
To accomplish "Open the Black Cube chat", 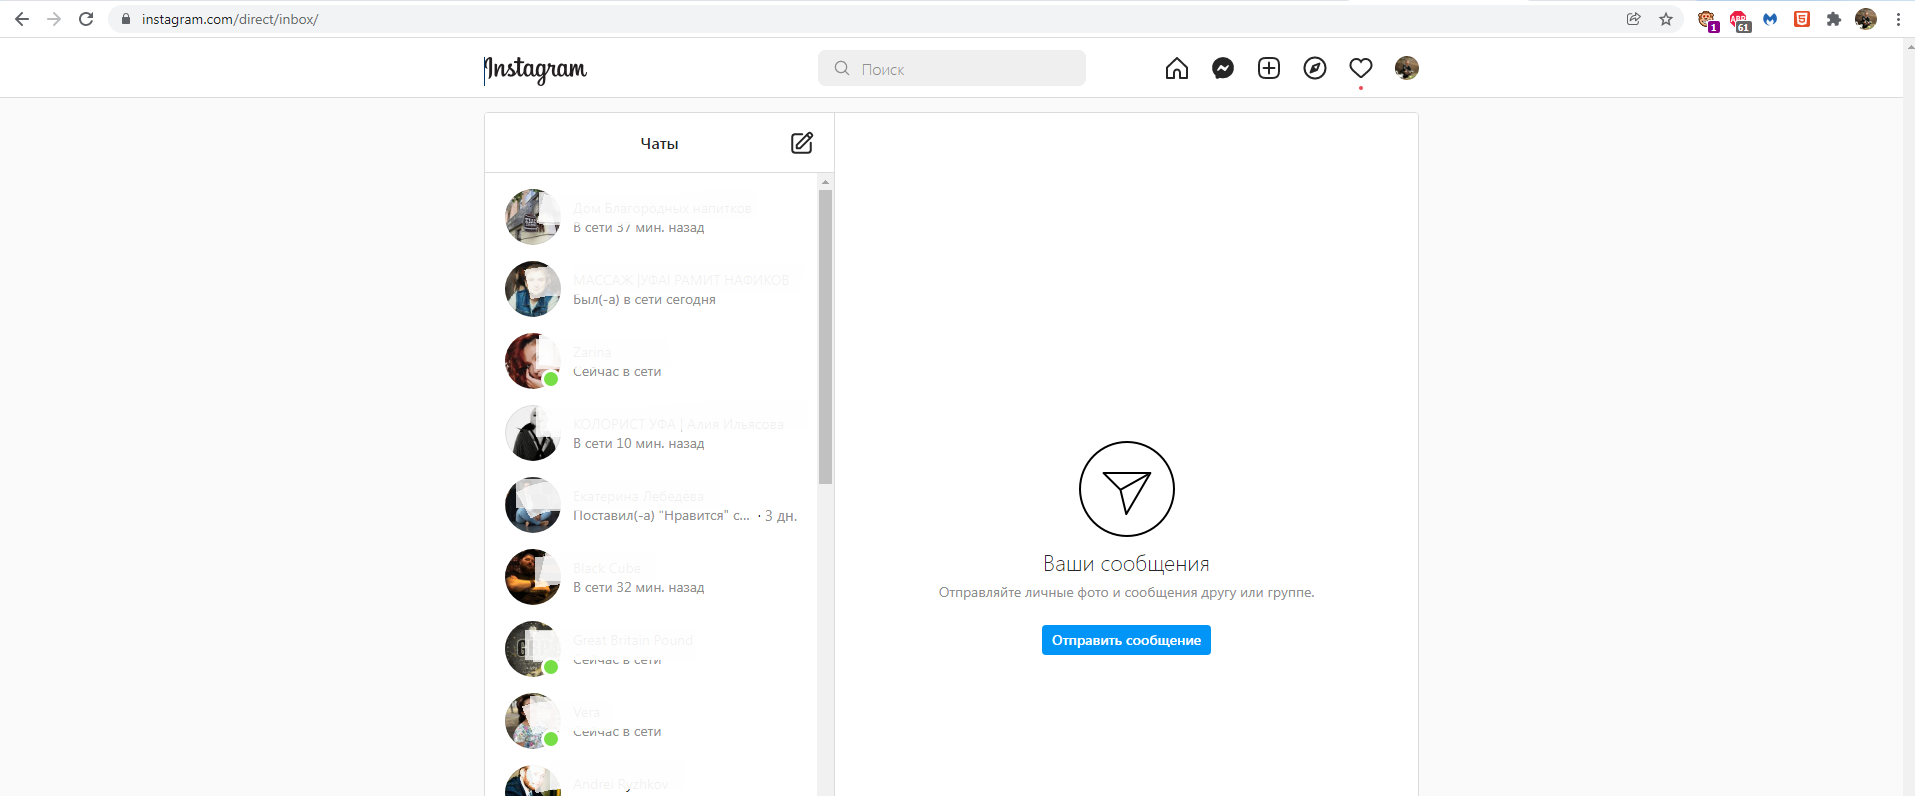I will click(x=651, y=577).
